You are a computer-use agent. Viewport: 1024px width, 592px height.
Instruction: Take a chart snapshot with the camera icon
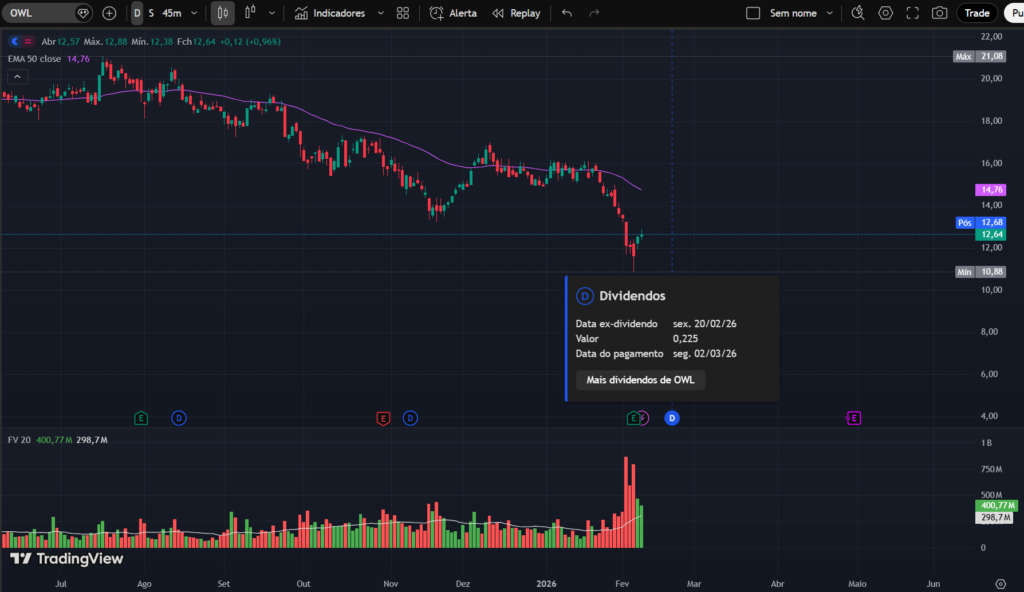939,13
